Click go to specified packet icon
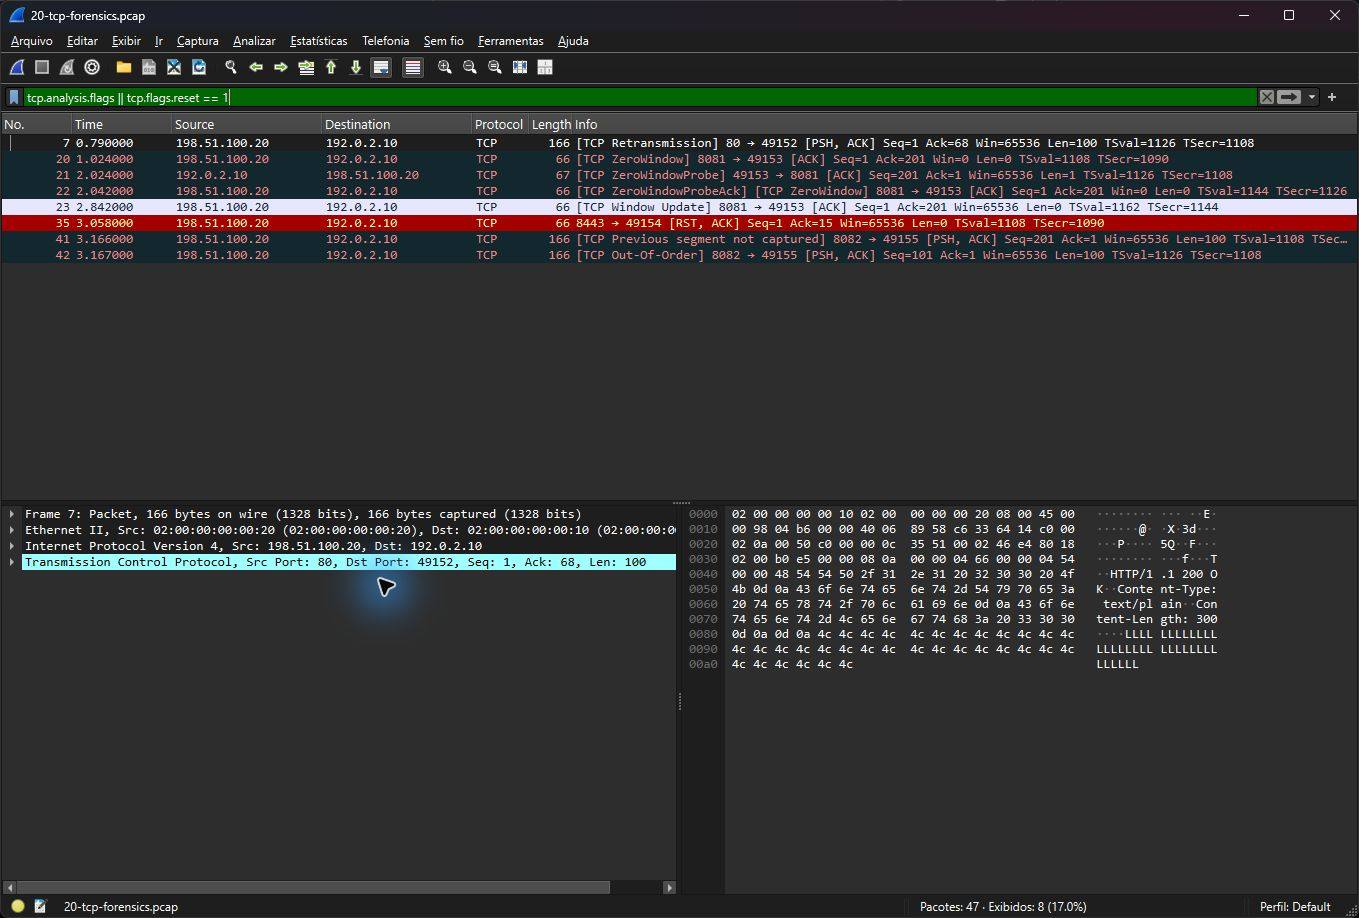Viewport: 1359px width, 918px height. [x=306, y=67]
